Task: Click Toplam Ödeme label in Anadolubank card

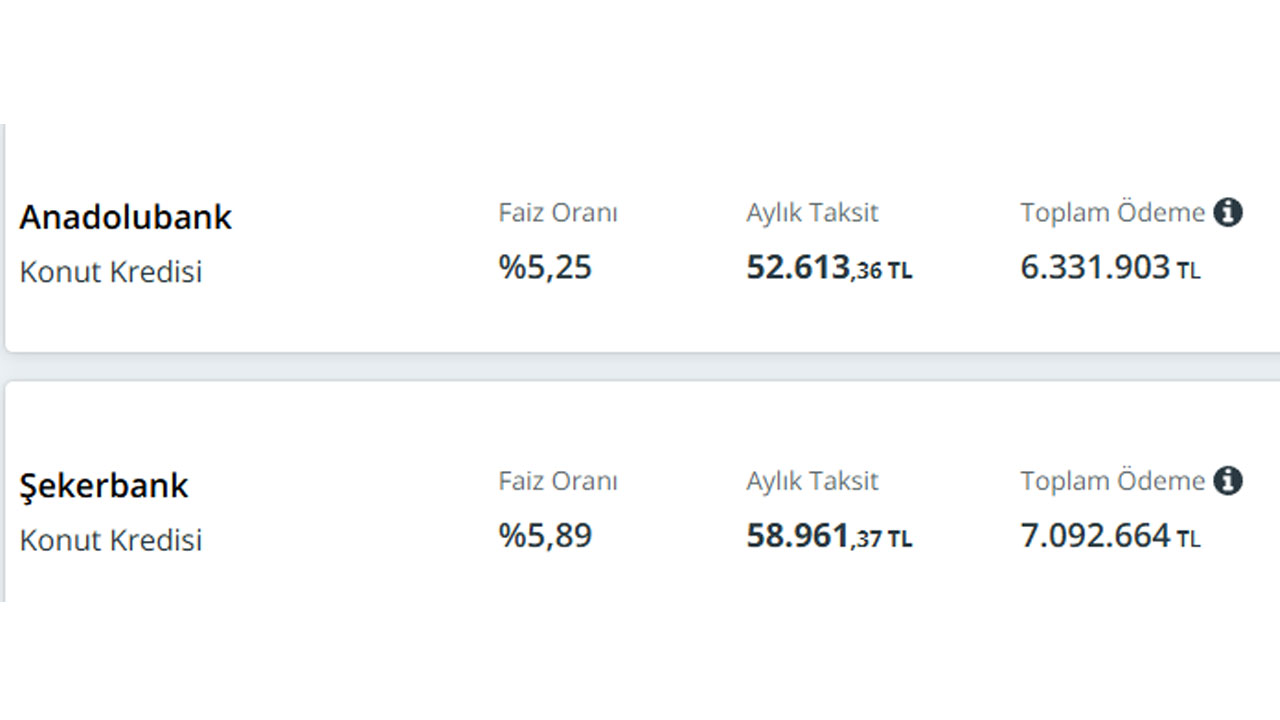Action: (1113, 213)
